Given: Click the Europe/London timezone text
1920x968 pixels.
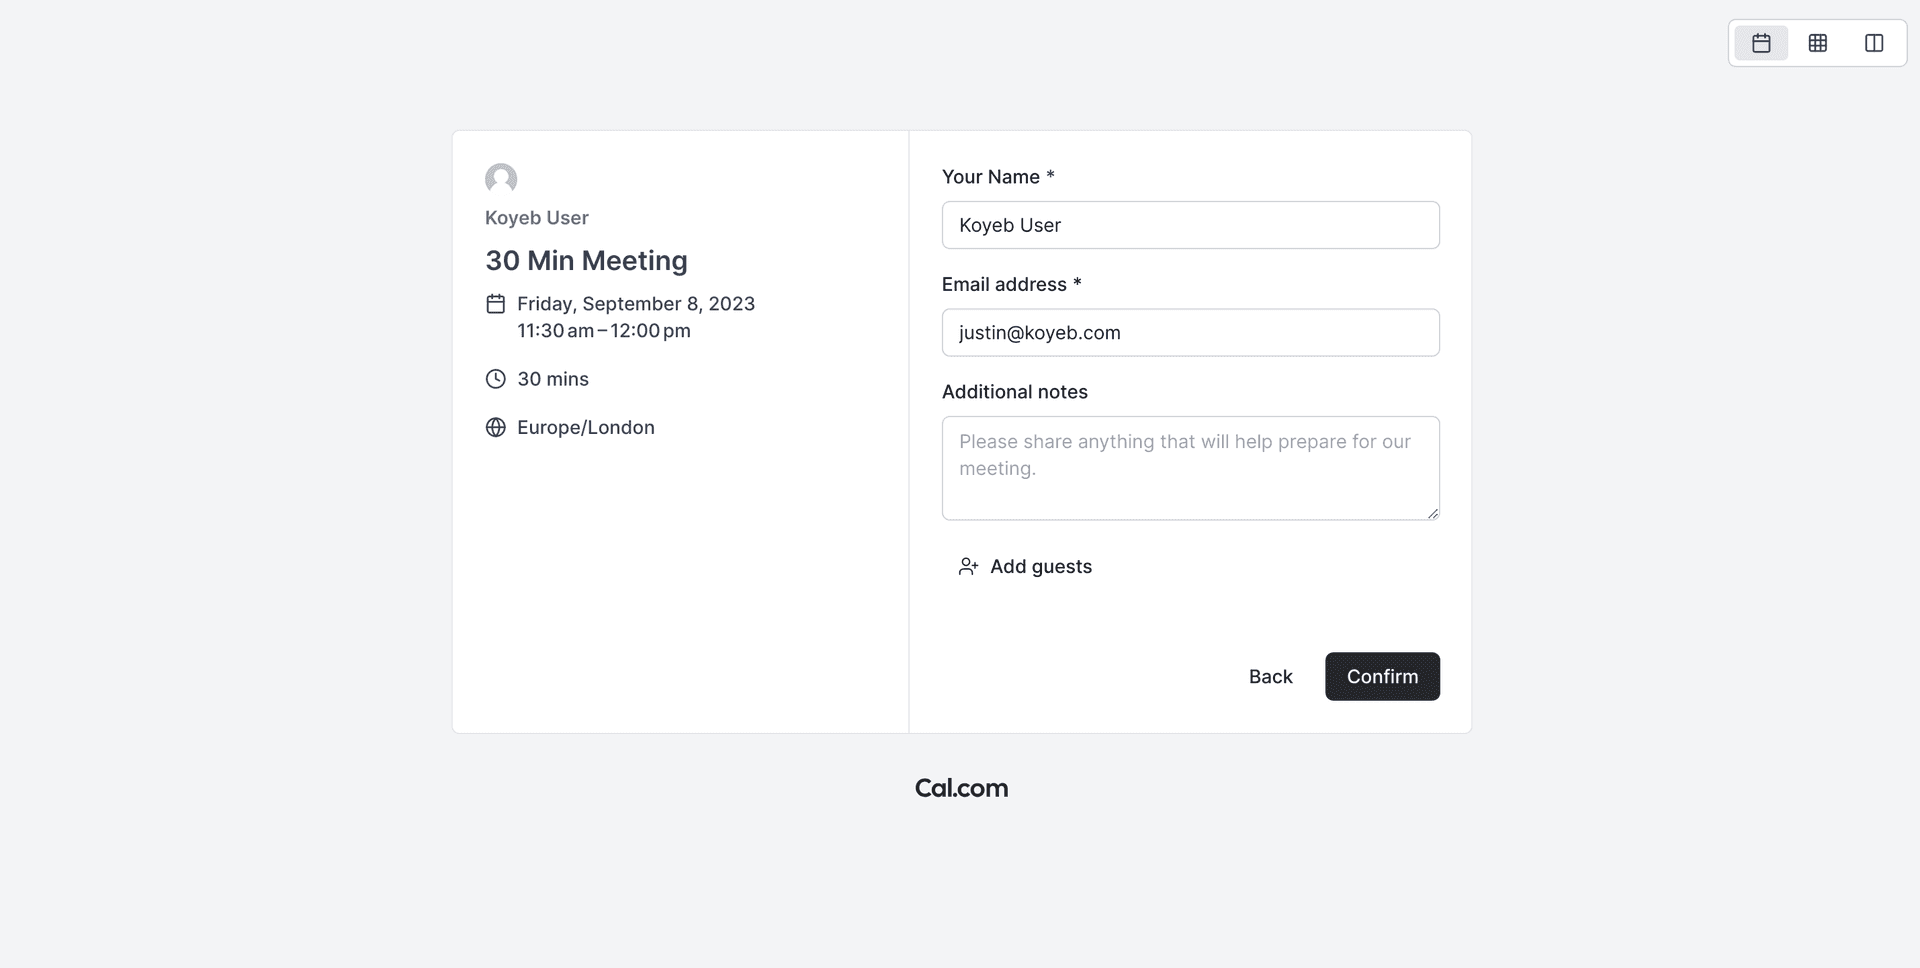Looking at the screenshot, I should 586,428.
